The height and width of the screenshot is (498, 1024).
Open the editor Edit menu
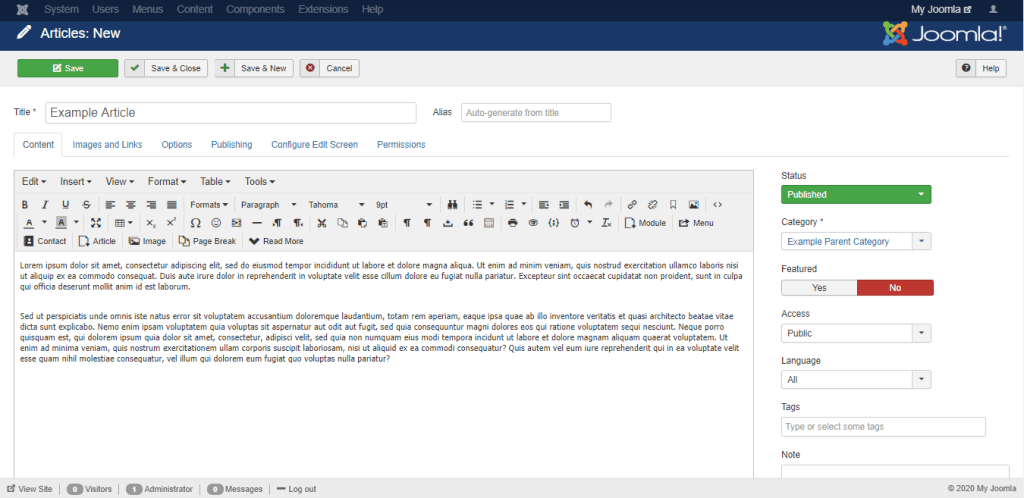click(x=33, y=181)
